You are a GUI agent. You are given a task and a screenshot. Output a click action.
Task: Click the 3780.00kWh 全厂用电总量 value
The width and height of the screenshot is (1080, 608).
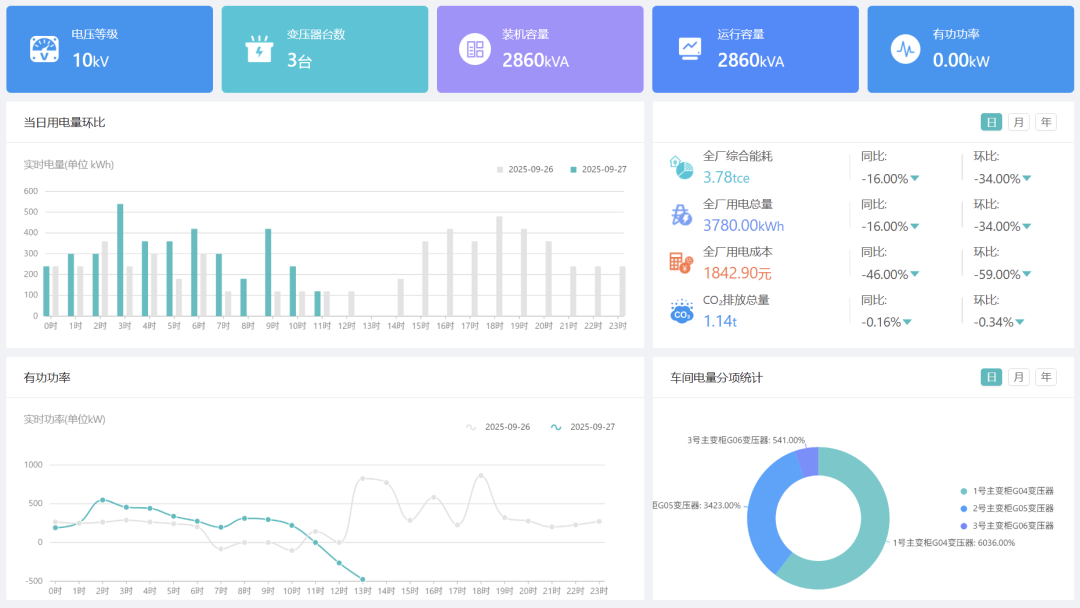point(743,226)
